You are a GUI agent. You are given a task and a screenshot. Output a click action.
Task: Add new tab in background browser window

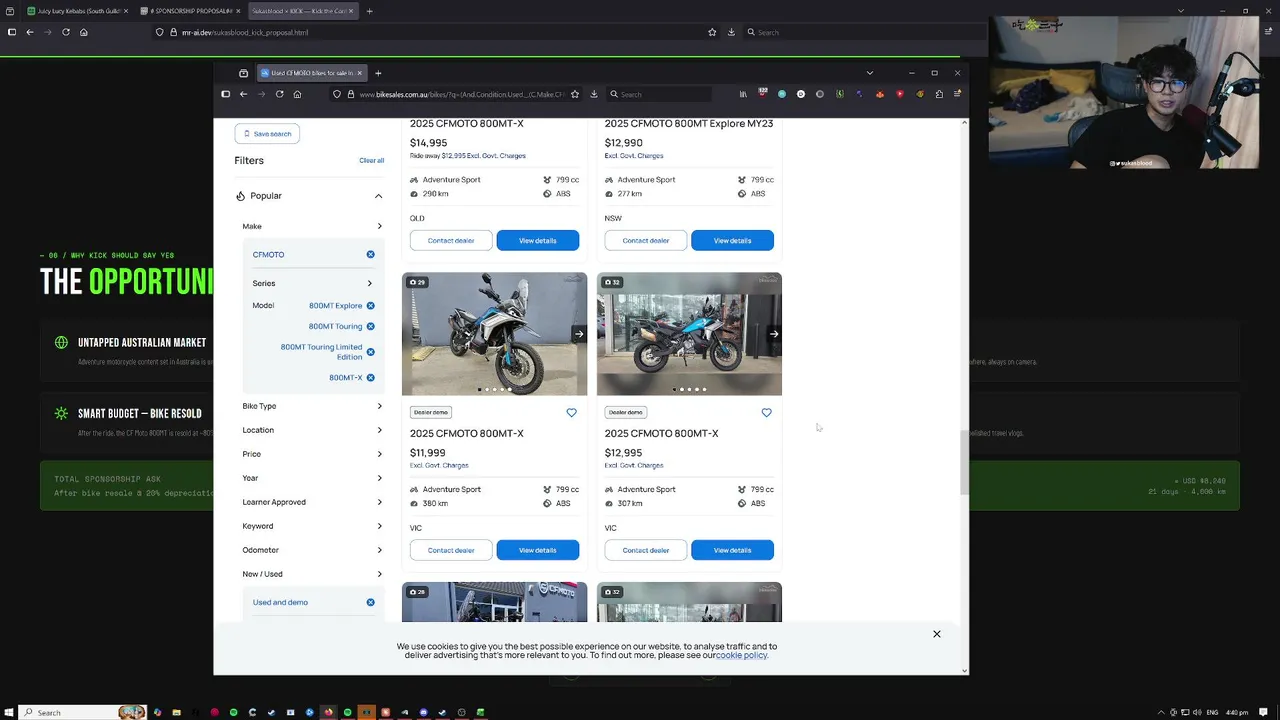(369, 11)
